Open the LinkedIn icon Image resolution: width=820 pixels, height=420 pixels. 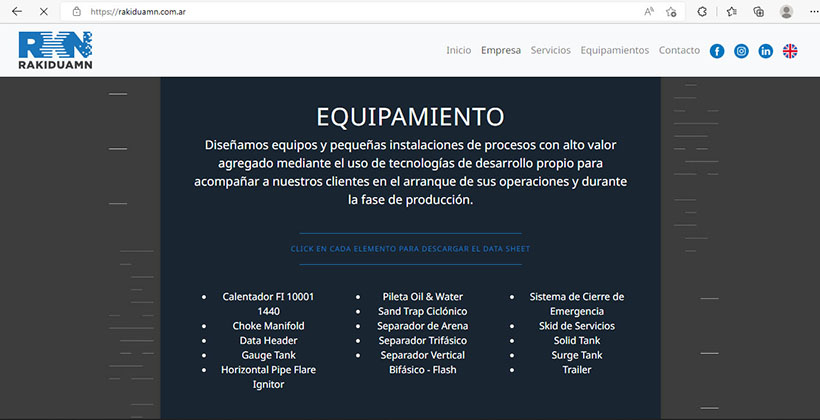click(x=766, y=51)
